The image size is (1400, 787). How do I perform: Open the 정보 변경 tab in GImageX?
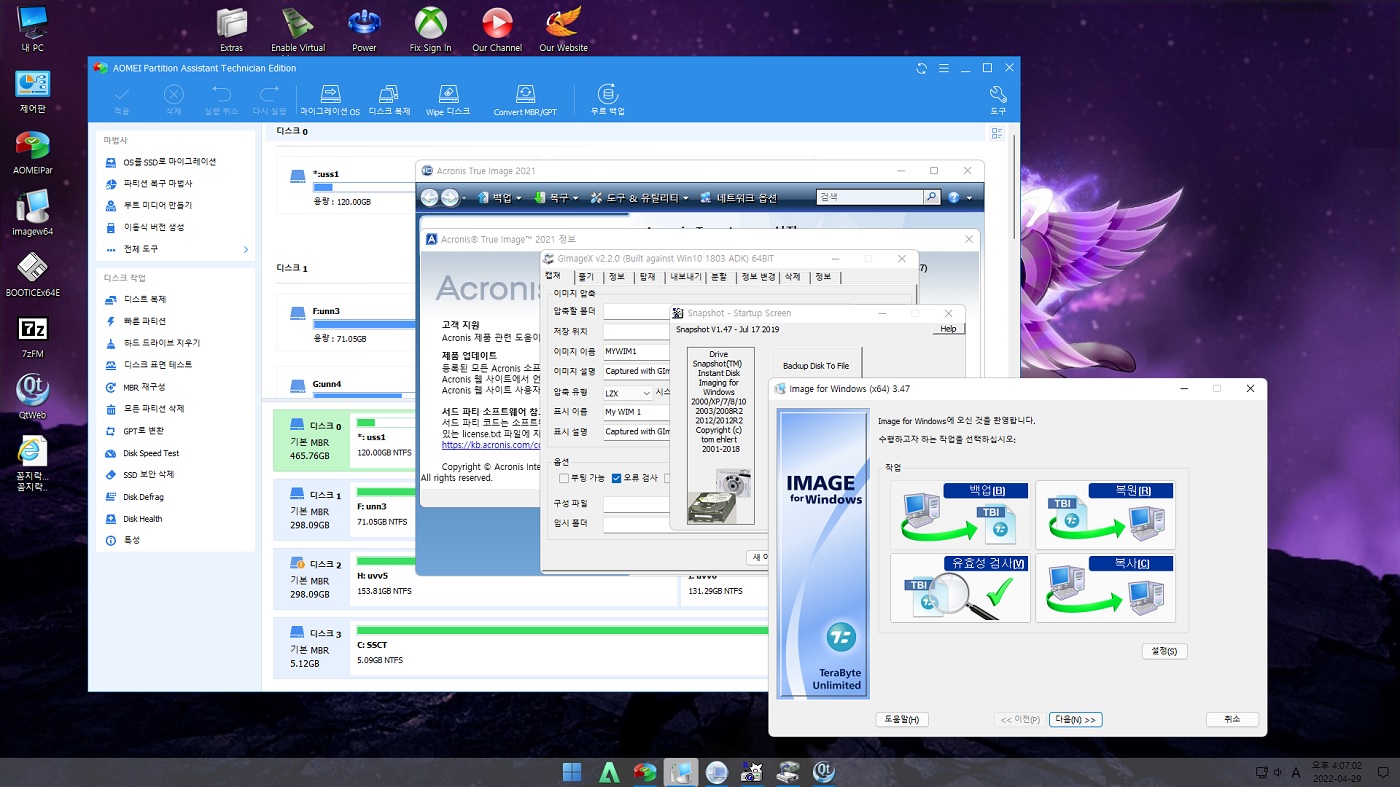point(757,277)
